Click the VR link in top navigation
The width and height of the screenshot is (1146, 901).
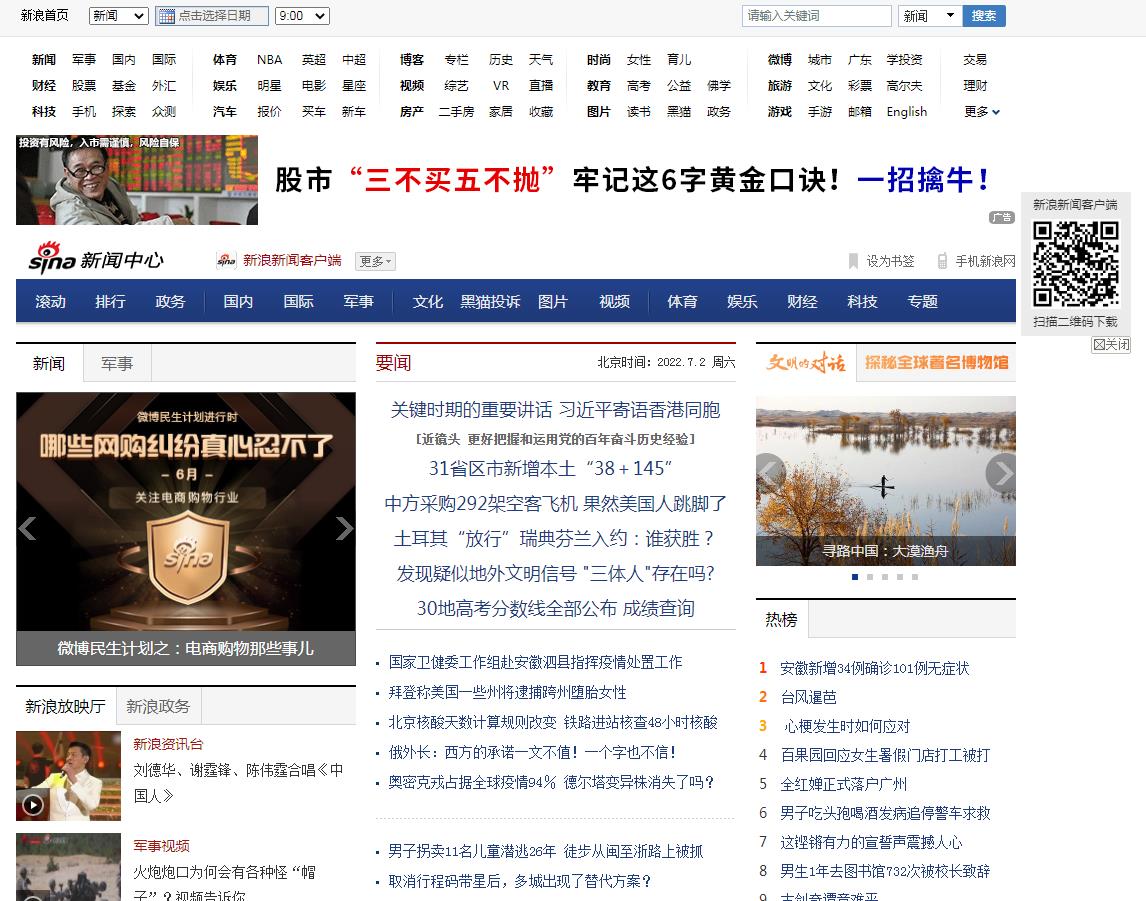tap(501, 85)
